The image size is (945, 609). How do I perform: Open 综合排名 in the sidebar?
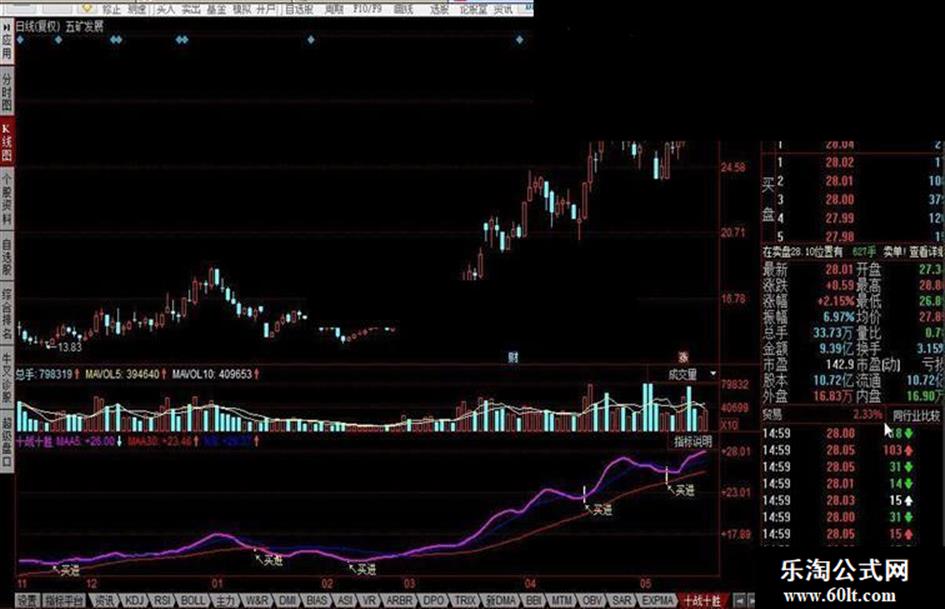[7, 314]
